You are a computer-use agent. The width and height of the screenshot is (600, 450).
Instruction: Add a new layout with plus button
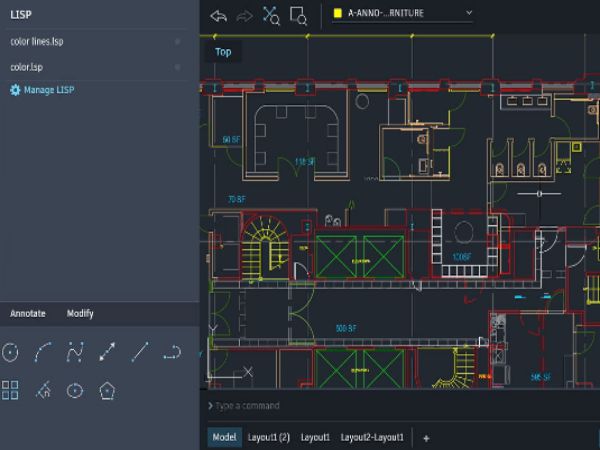(426, 438)
